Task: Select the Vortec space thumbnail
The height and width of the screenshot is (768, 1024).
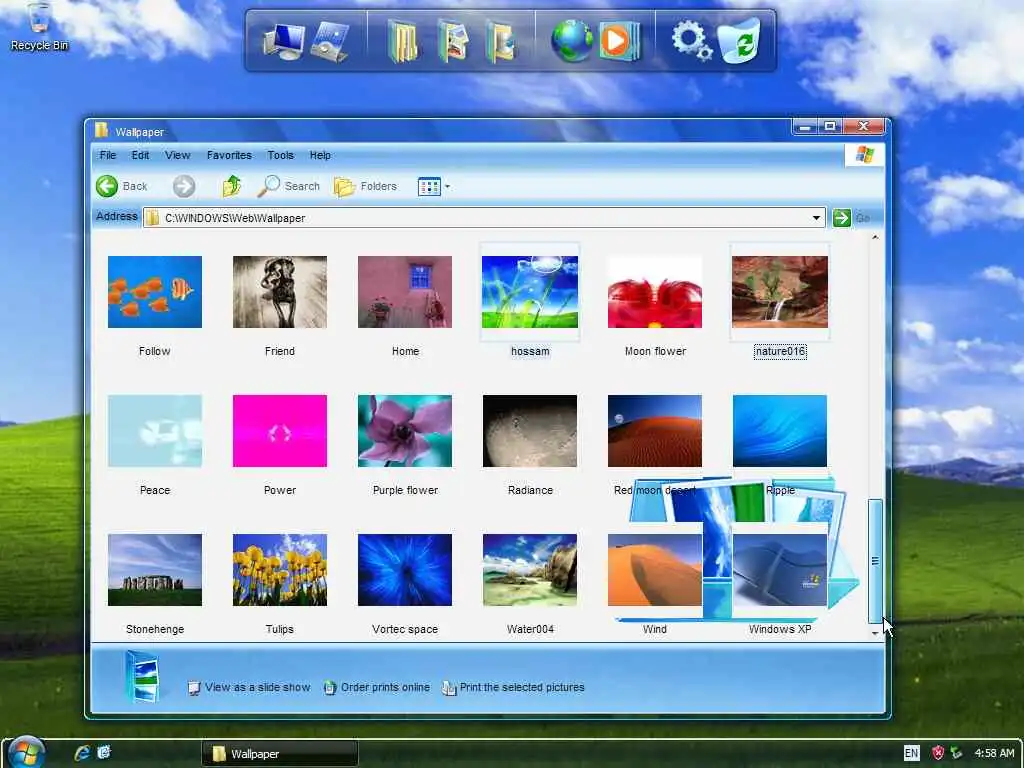Action: tap(405, 570)
